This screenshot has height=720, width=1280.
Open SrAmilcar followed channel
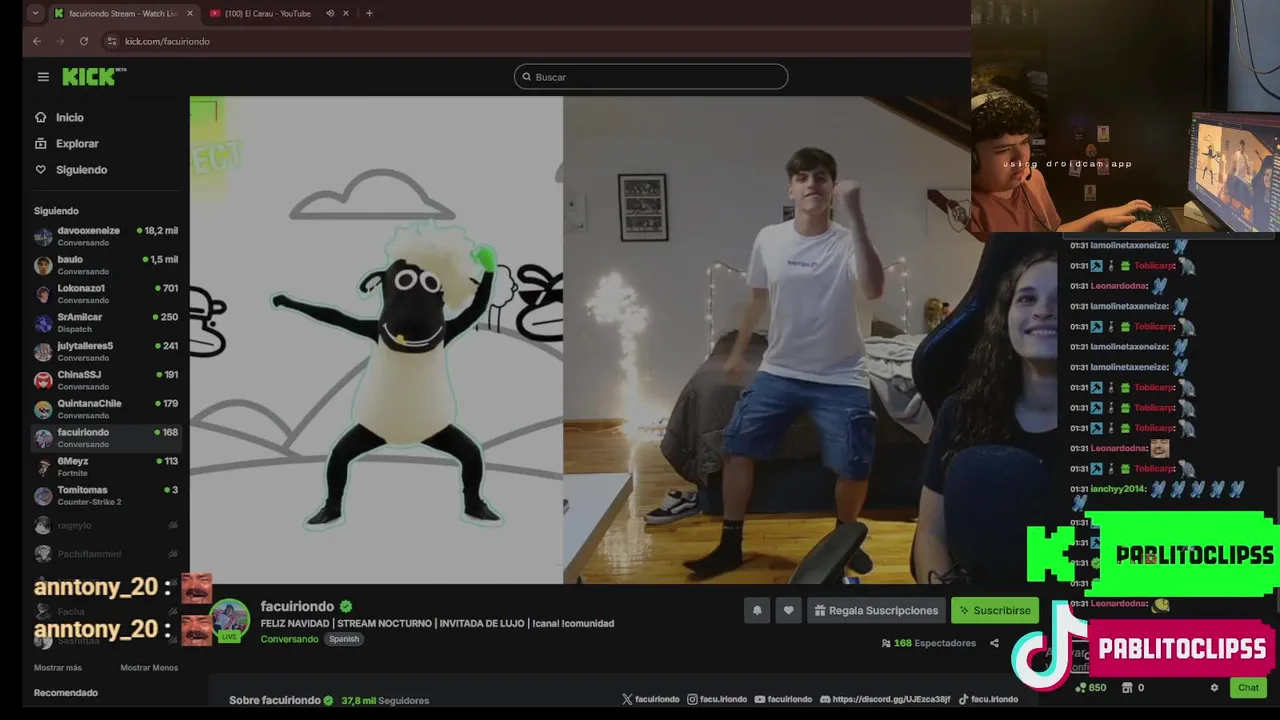pos(106,323)
